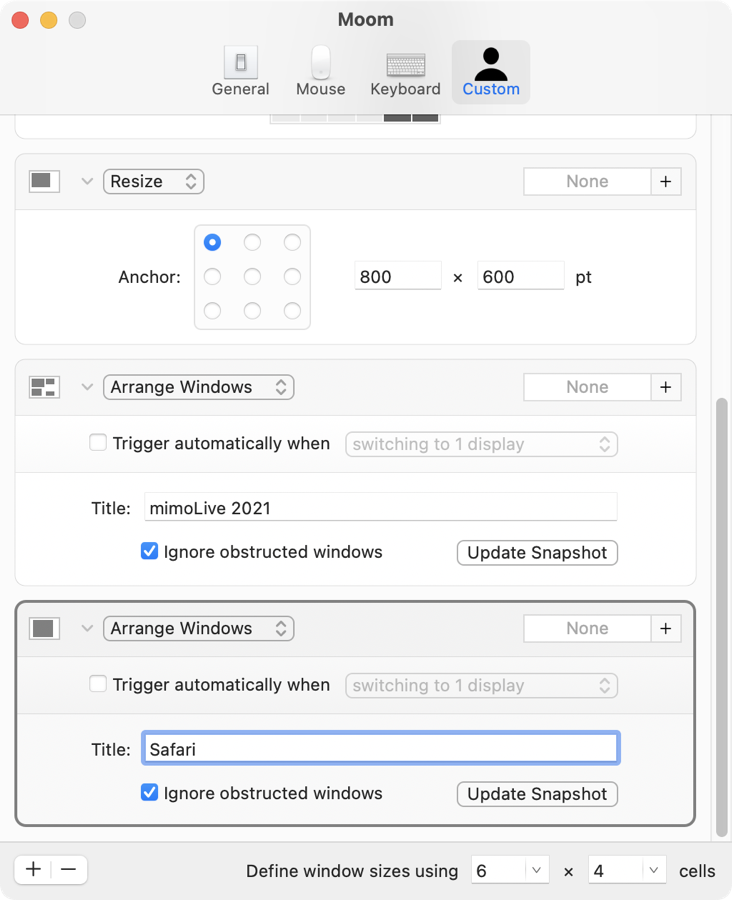This screenshot has width=732, height=900.
Task: Add a new custom action with bottom plus
Action: coord(33,869)
